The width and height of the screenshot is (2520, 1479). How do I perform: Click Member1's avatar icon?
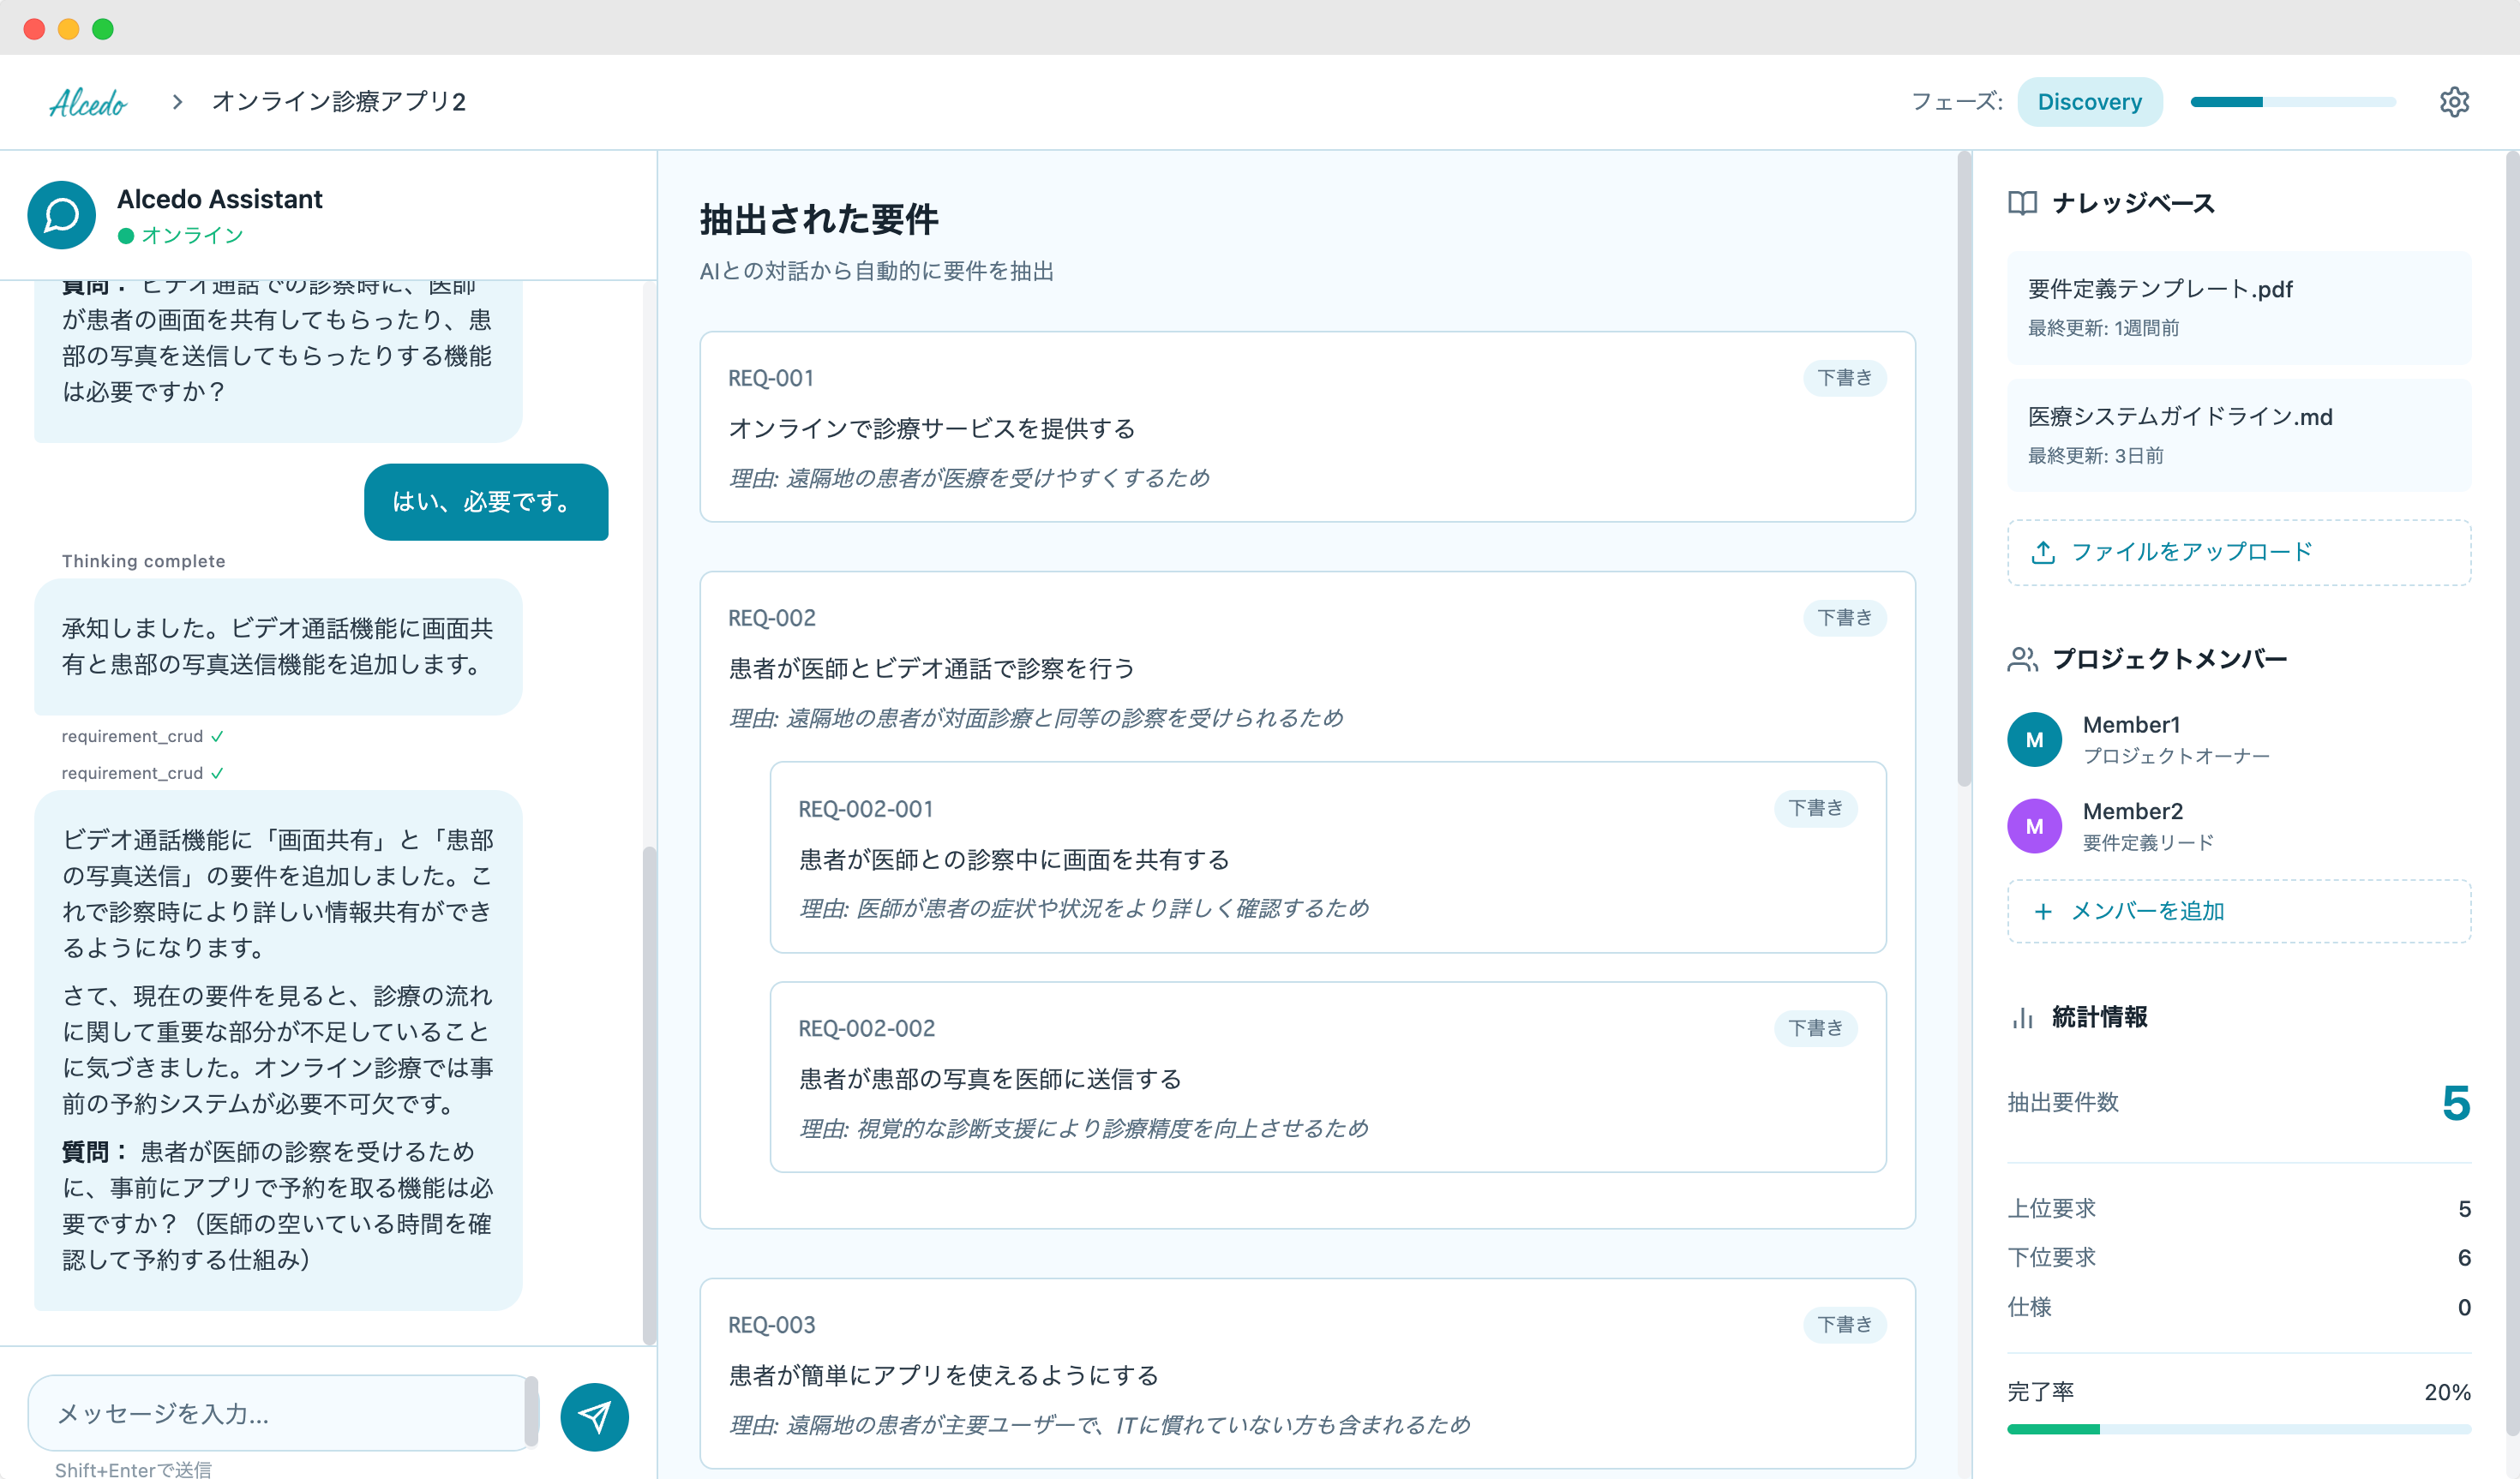(x=2034, y=739)
